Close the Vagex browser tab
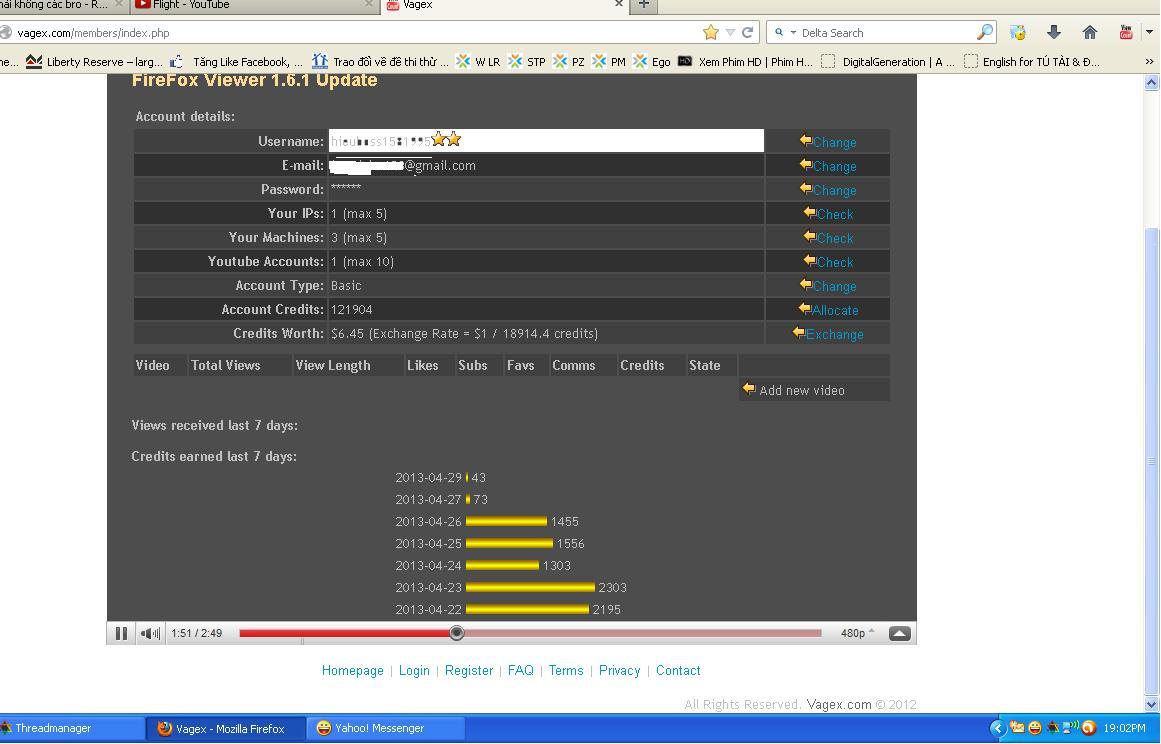Screen dimensions: 1161x744 click(619, 4)
